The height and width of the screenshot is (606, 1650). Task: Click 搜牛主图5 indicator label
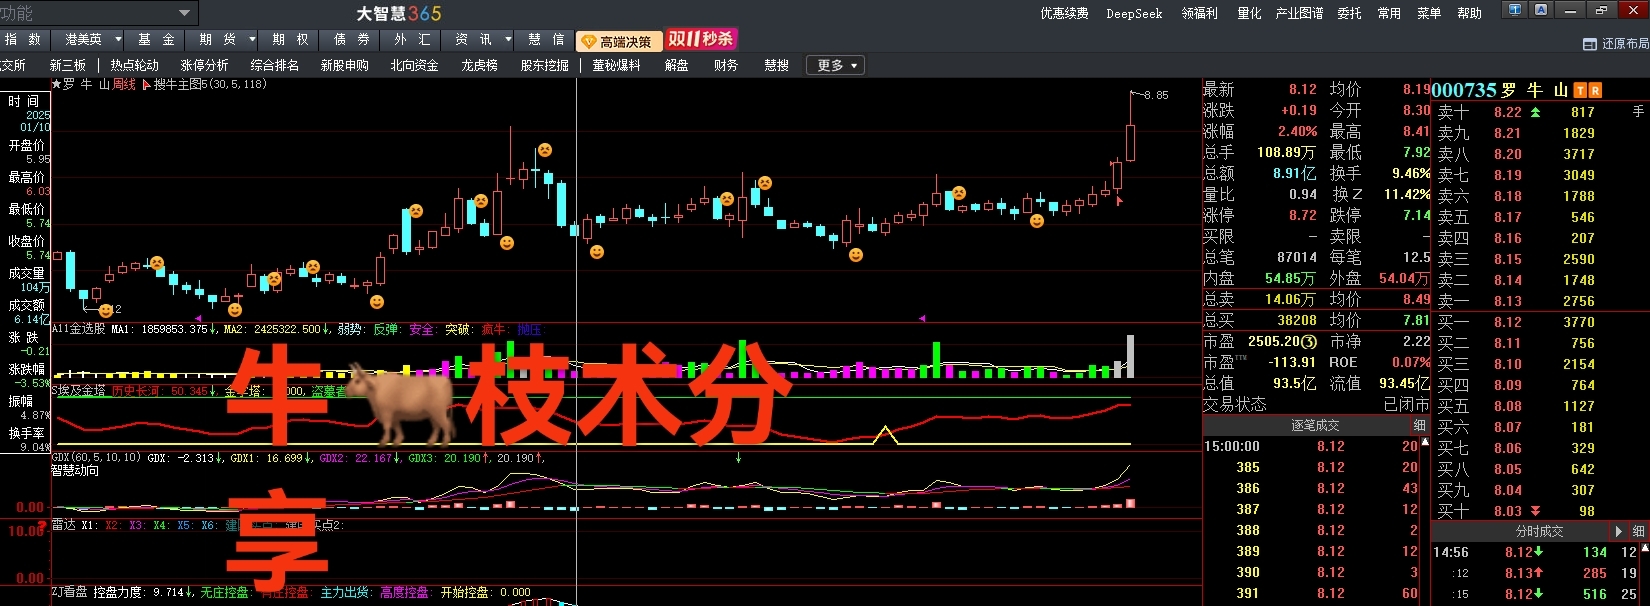210,84
